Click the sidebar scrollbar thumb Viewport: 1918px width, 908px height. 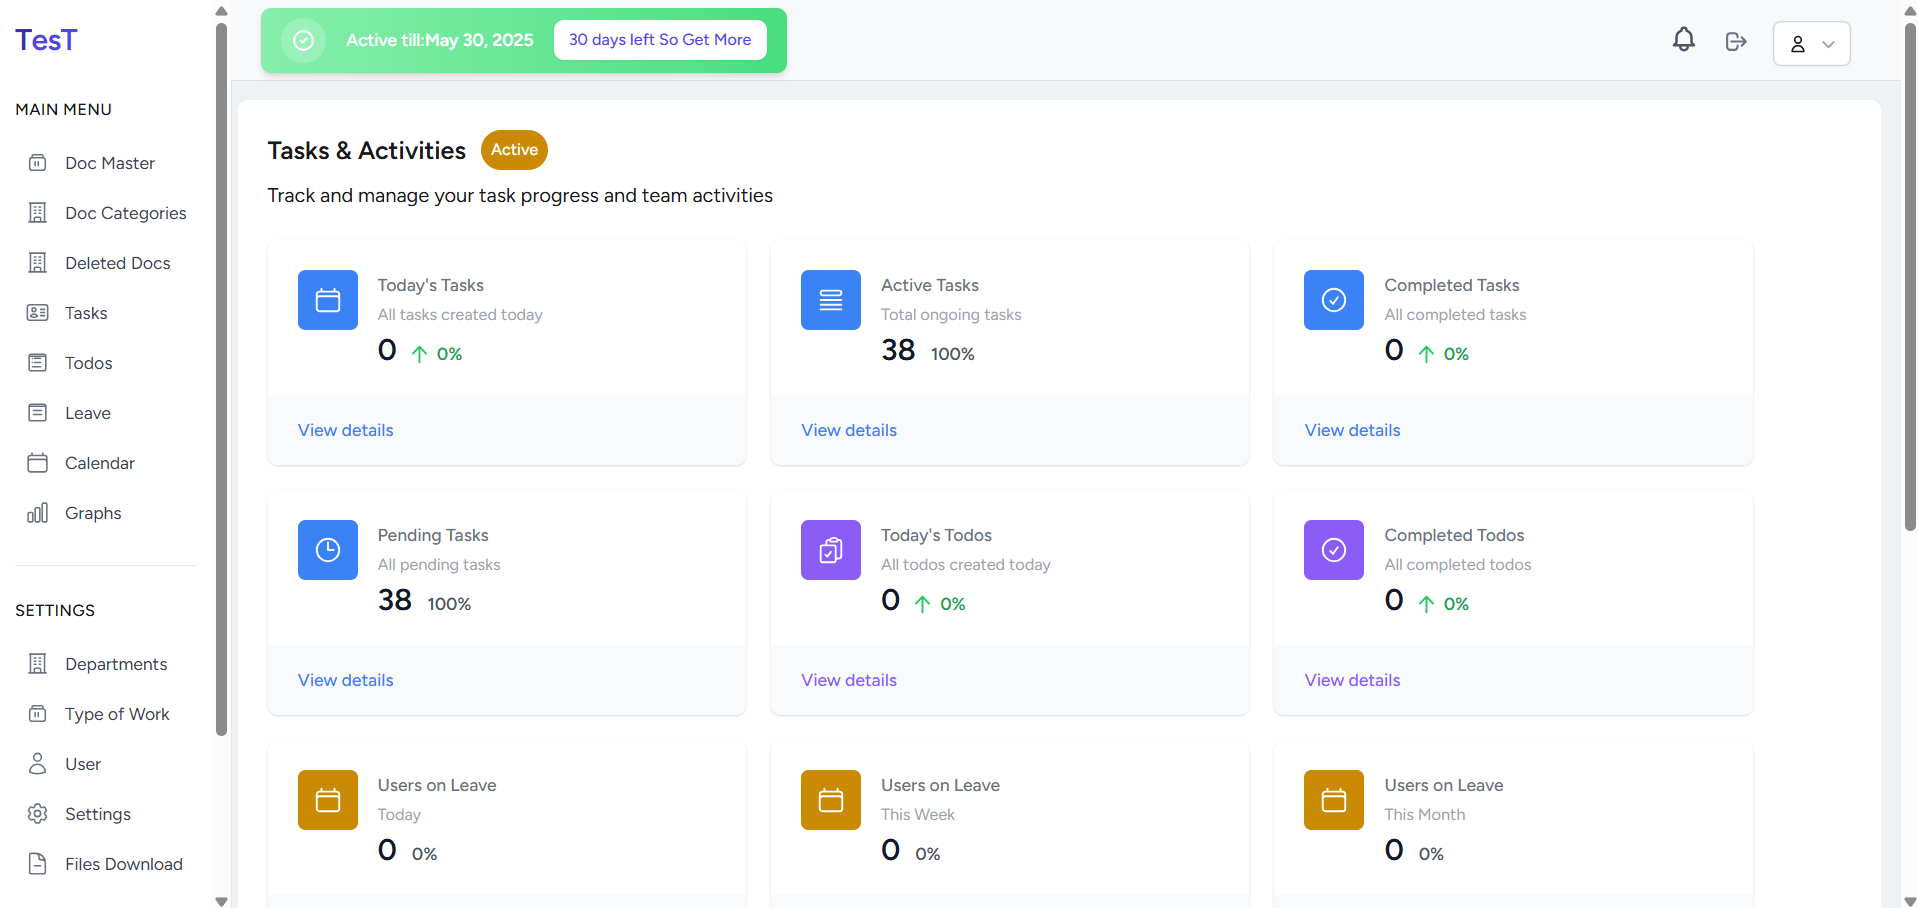pos(222,380)
